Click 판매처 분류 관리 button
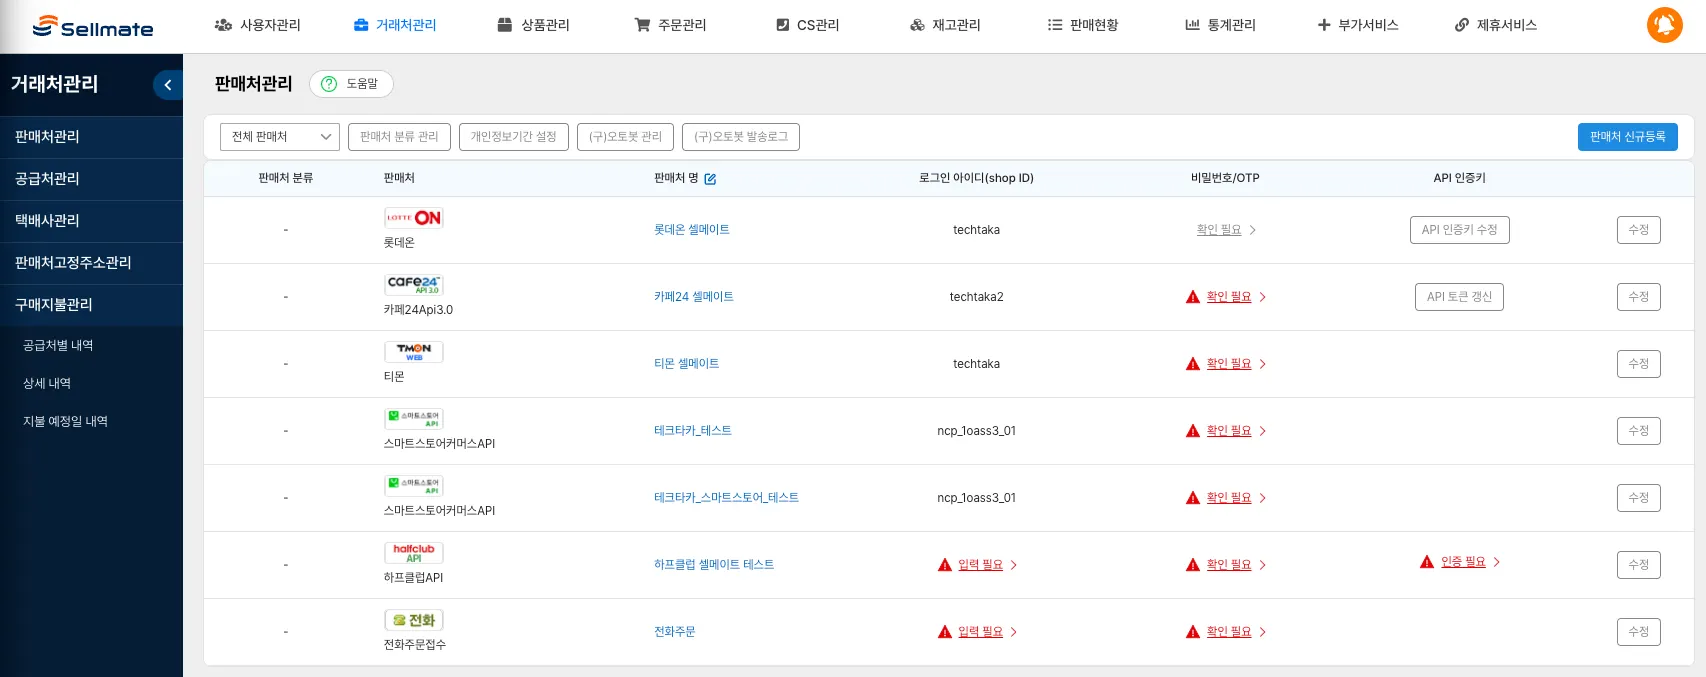1706x677 pixels. pyautogui.click(x=399, y=137)
